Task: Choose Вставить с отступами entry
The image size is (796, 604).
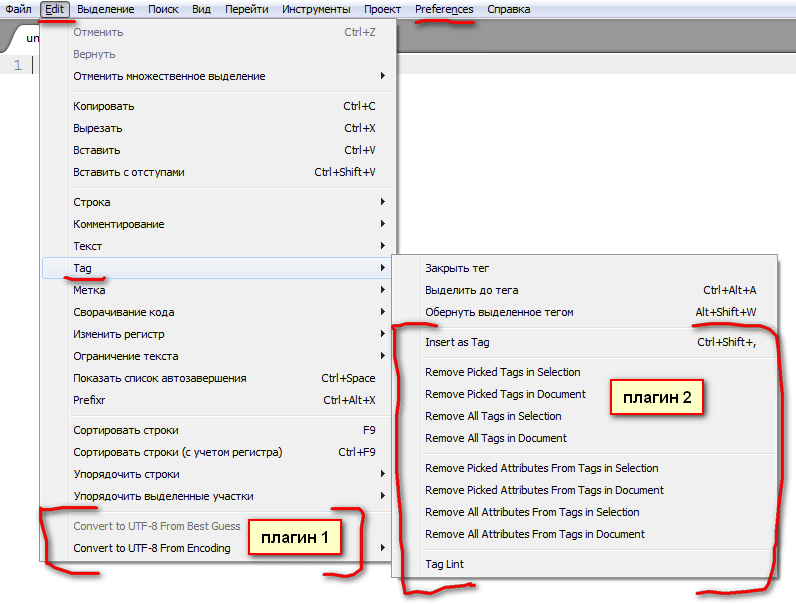Action: (217, 172)
